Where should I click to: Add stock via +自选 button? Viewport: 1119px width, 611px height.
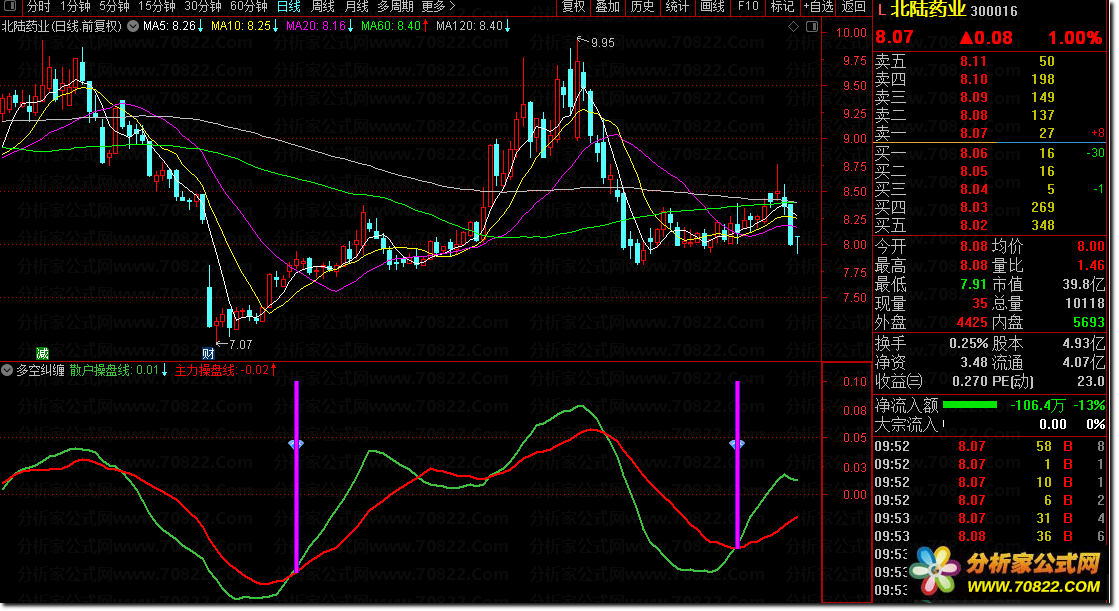coord(818,6)
